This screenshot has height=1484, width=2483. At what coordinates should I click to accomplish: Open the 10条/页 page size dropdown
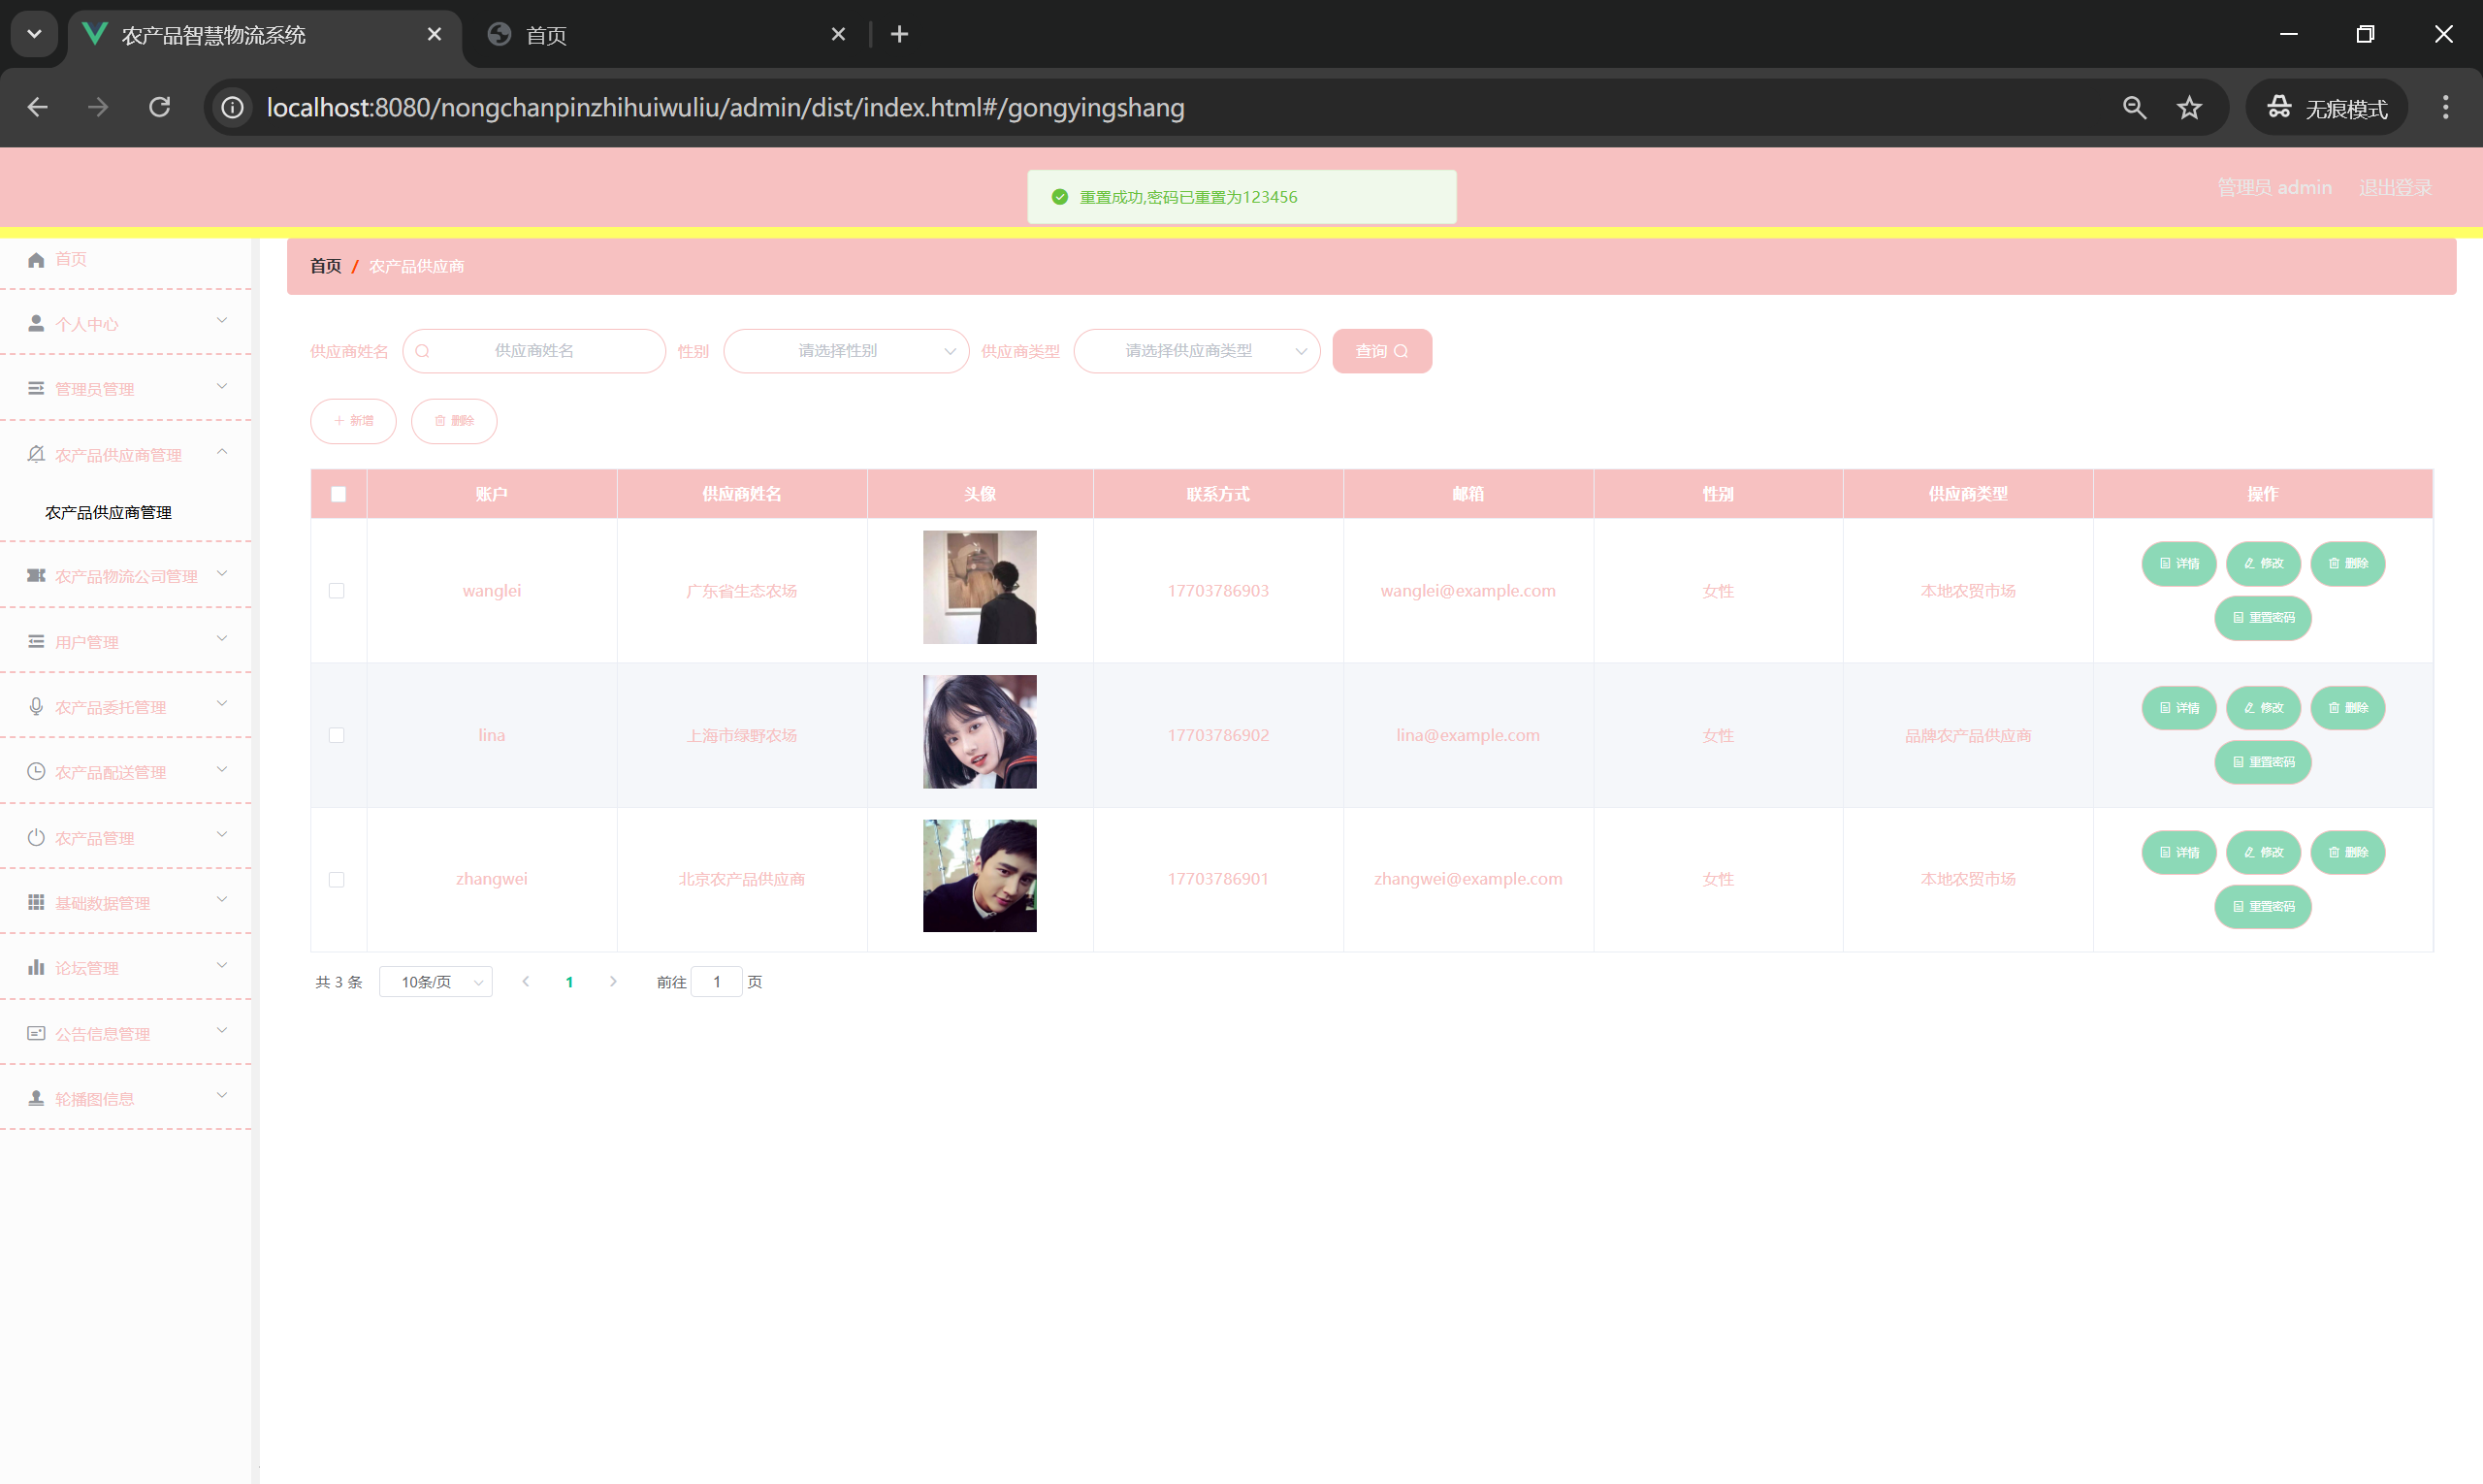tap(436, 983)
